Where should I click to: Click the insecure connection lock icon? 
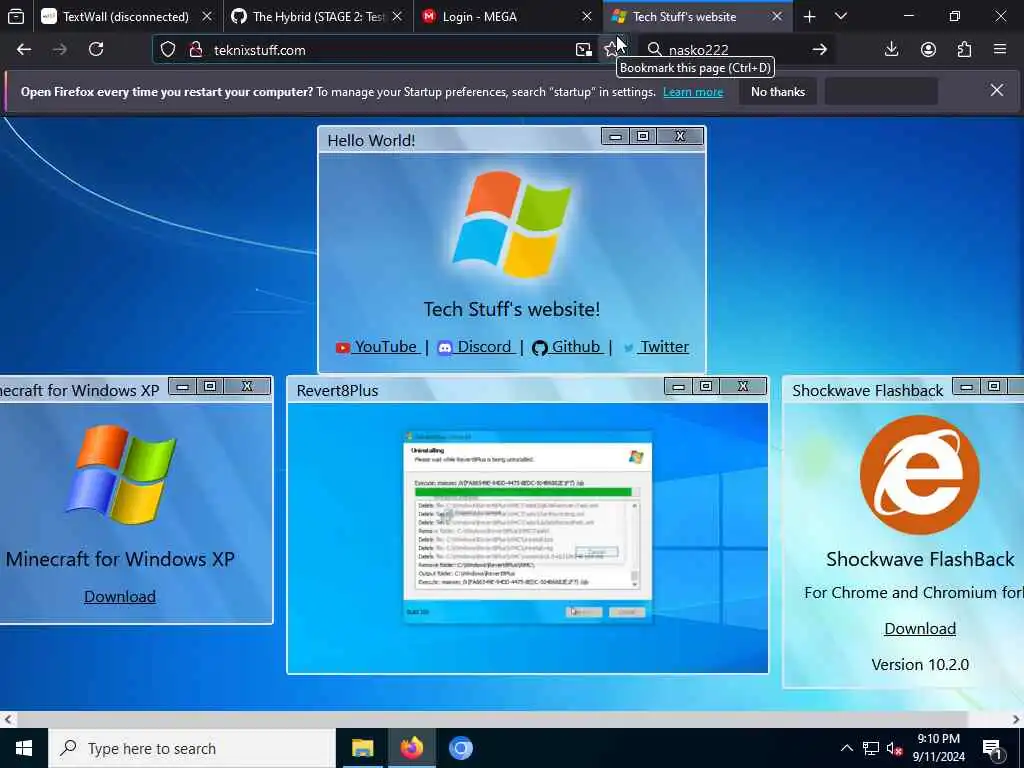(195, 50)
